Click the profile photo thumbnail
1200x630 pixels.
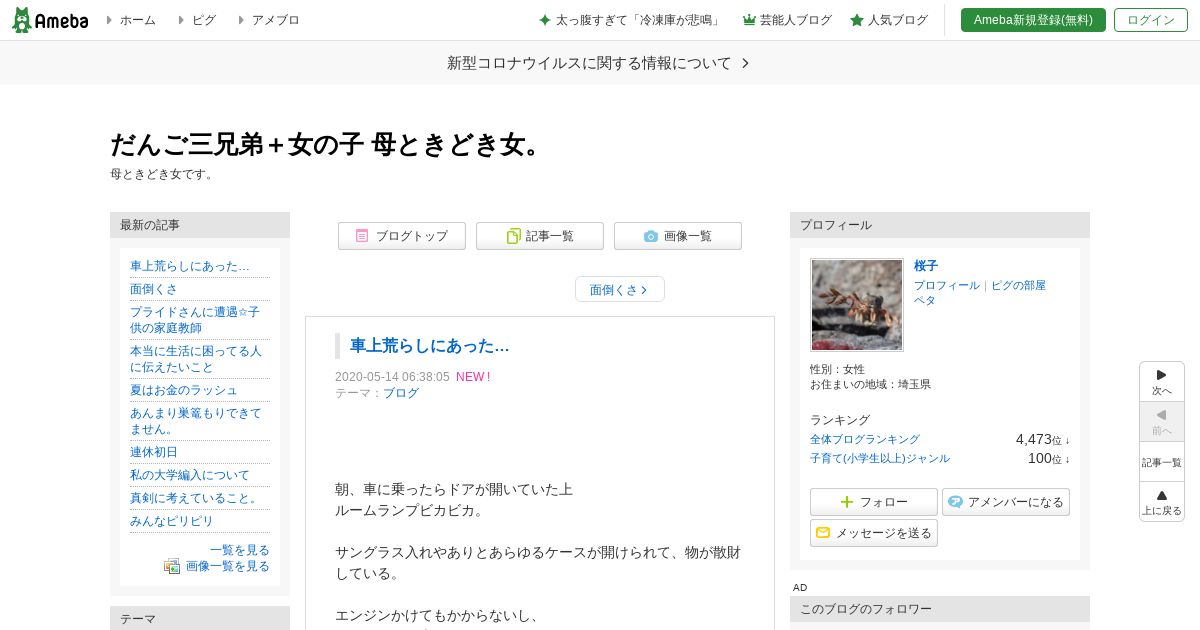[x=857, y=305]
